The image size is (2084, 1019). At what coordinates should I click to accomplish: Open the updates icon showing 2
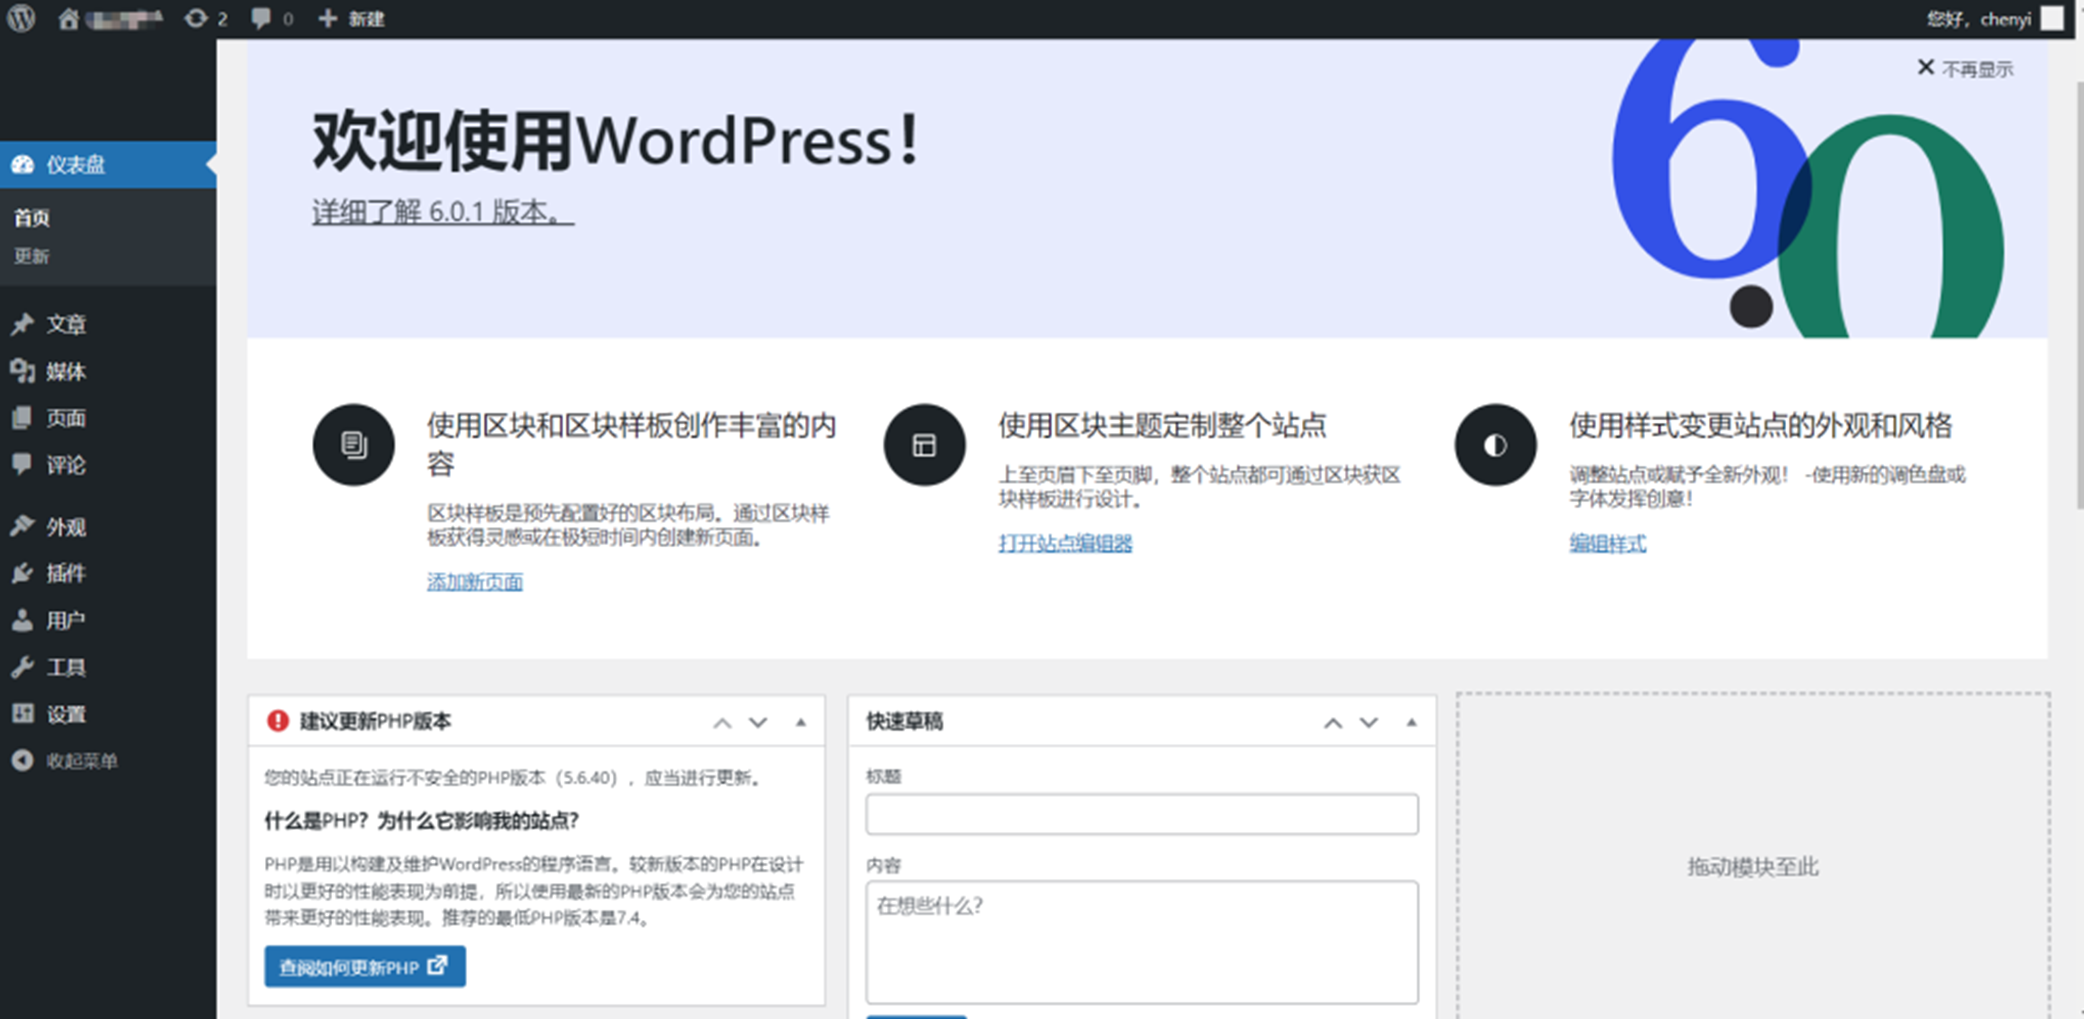point(205,18)
